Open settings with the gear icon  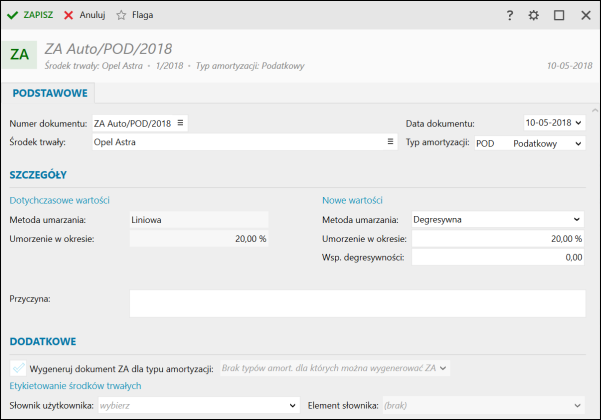click(534, 15)
